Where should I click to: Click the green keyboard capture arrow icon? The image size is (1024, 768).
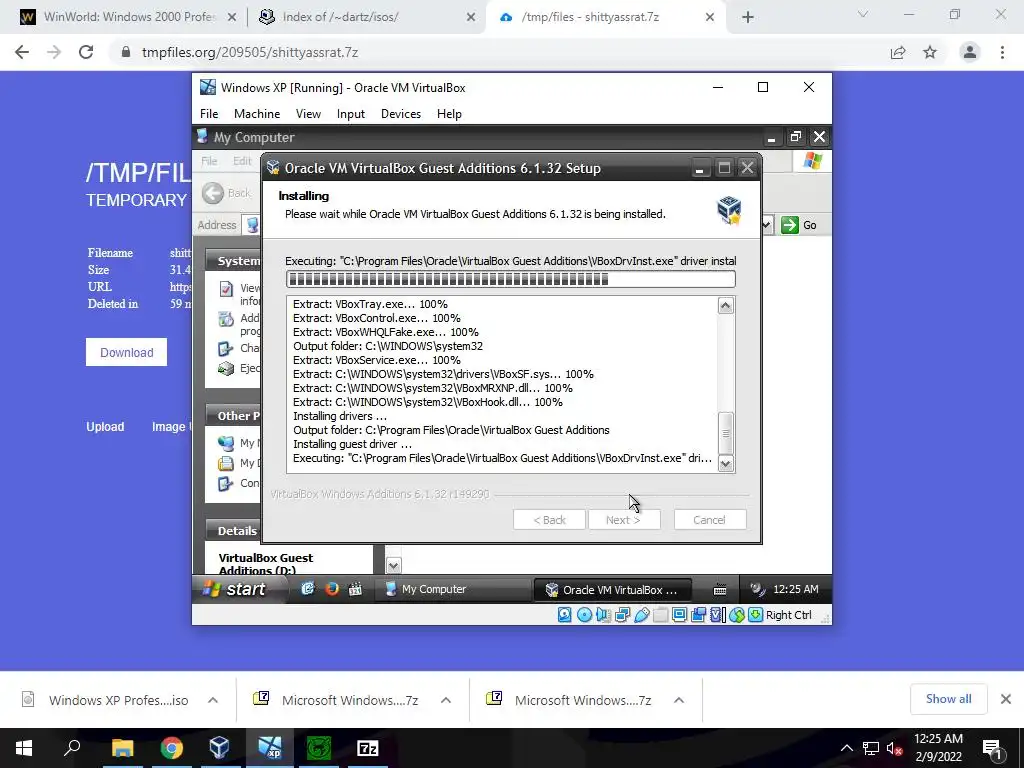[x=755, y=615]
